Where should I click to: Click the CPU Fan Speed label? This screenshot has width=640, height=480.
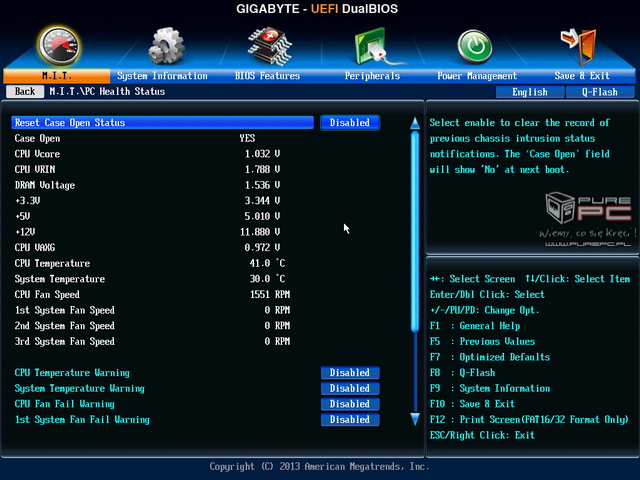click(47, 294)
